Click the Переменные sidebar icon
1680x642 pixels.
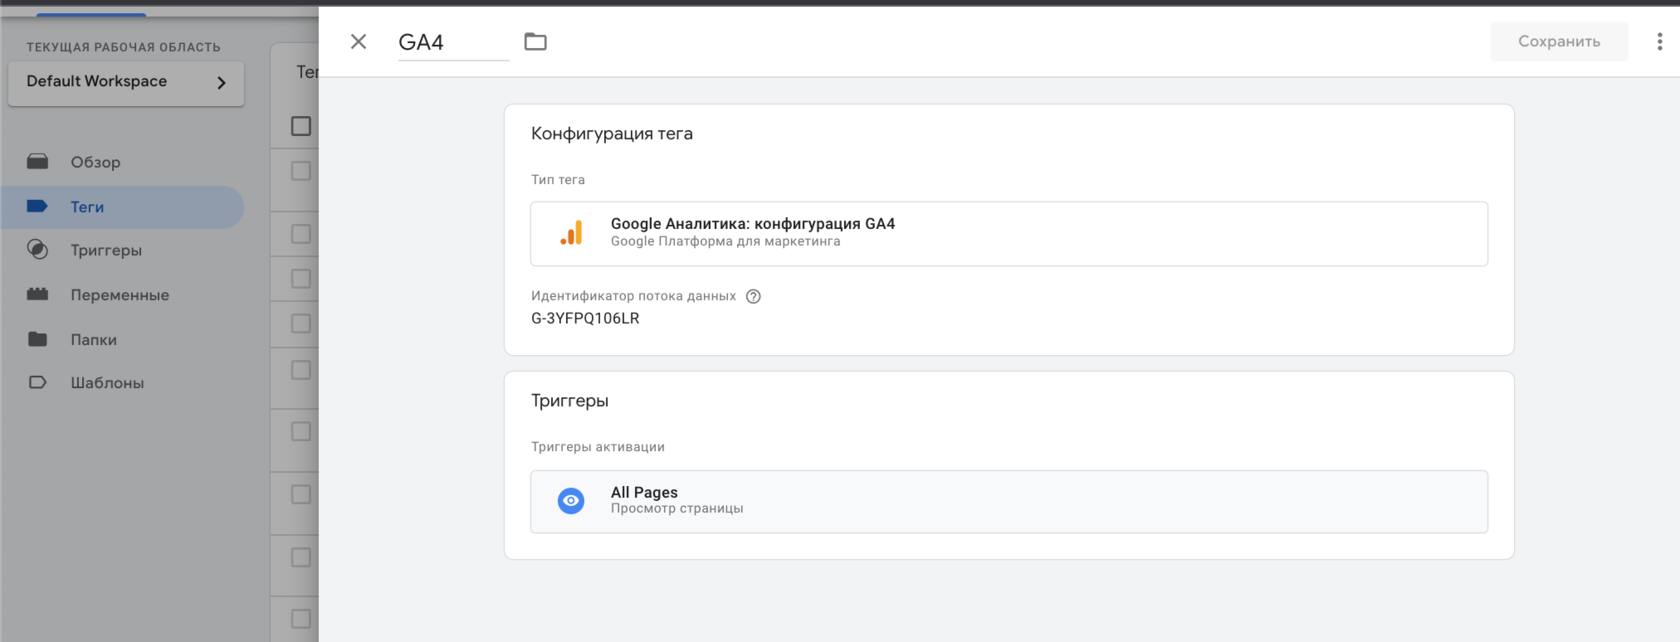[38, 295]
